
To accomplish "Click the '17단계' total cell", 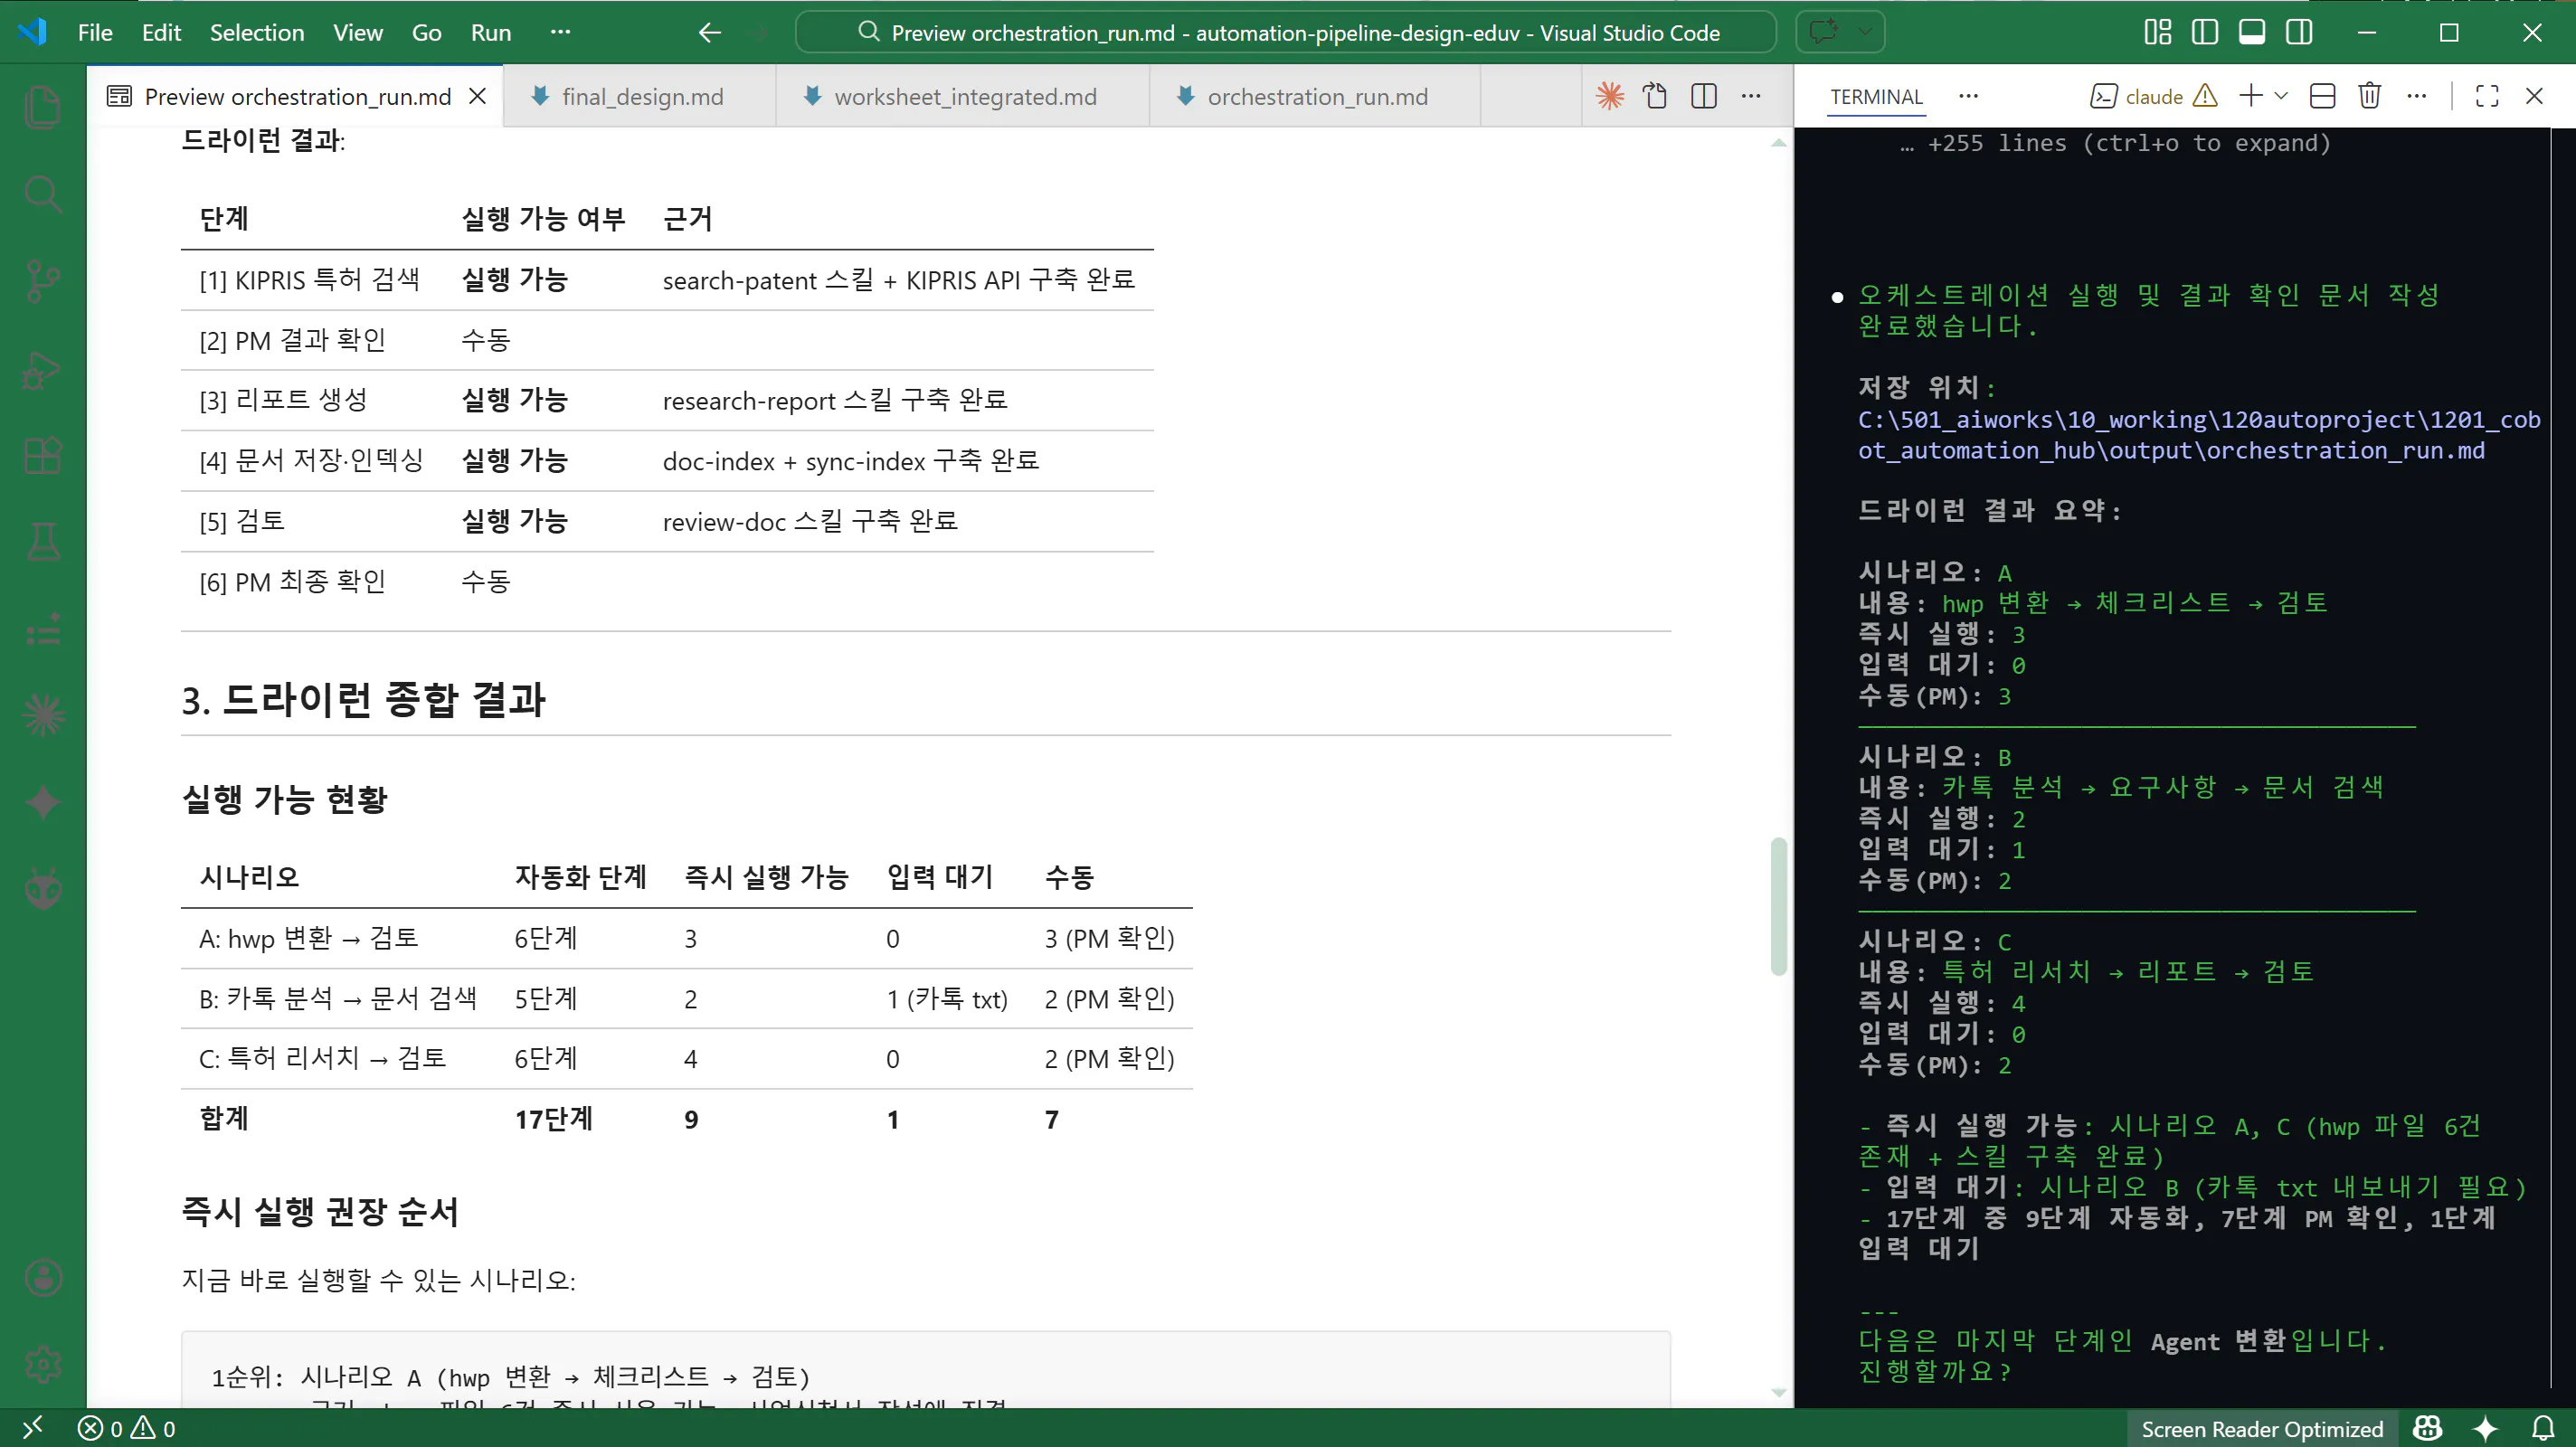I will [x=554, y=1119].
